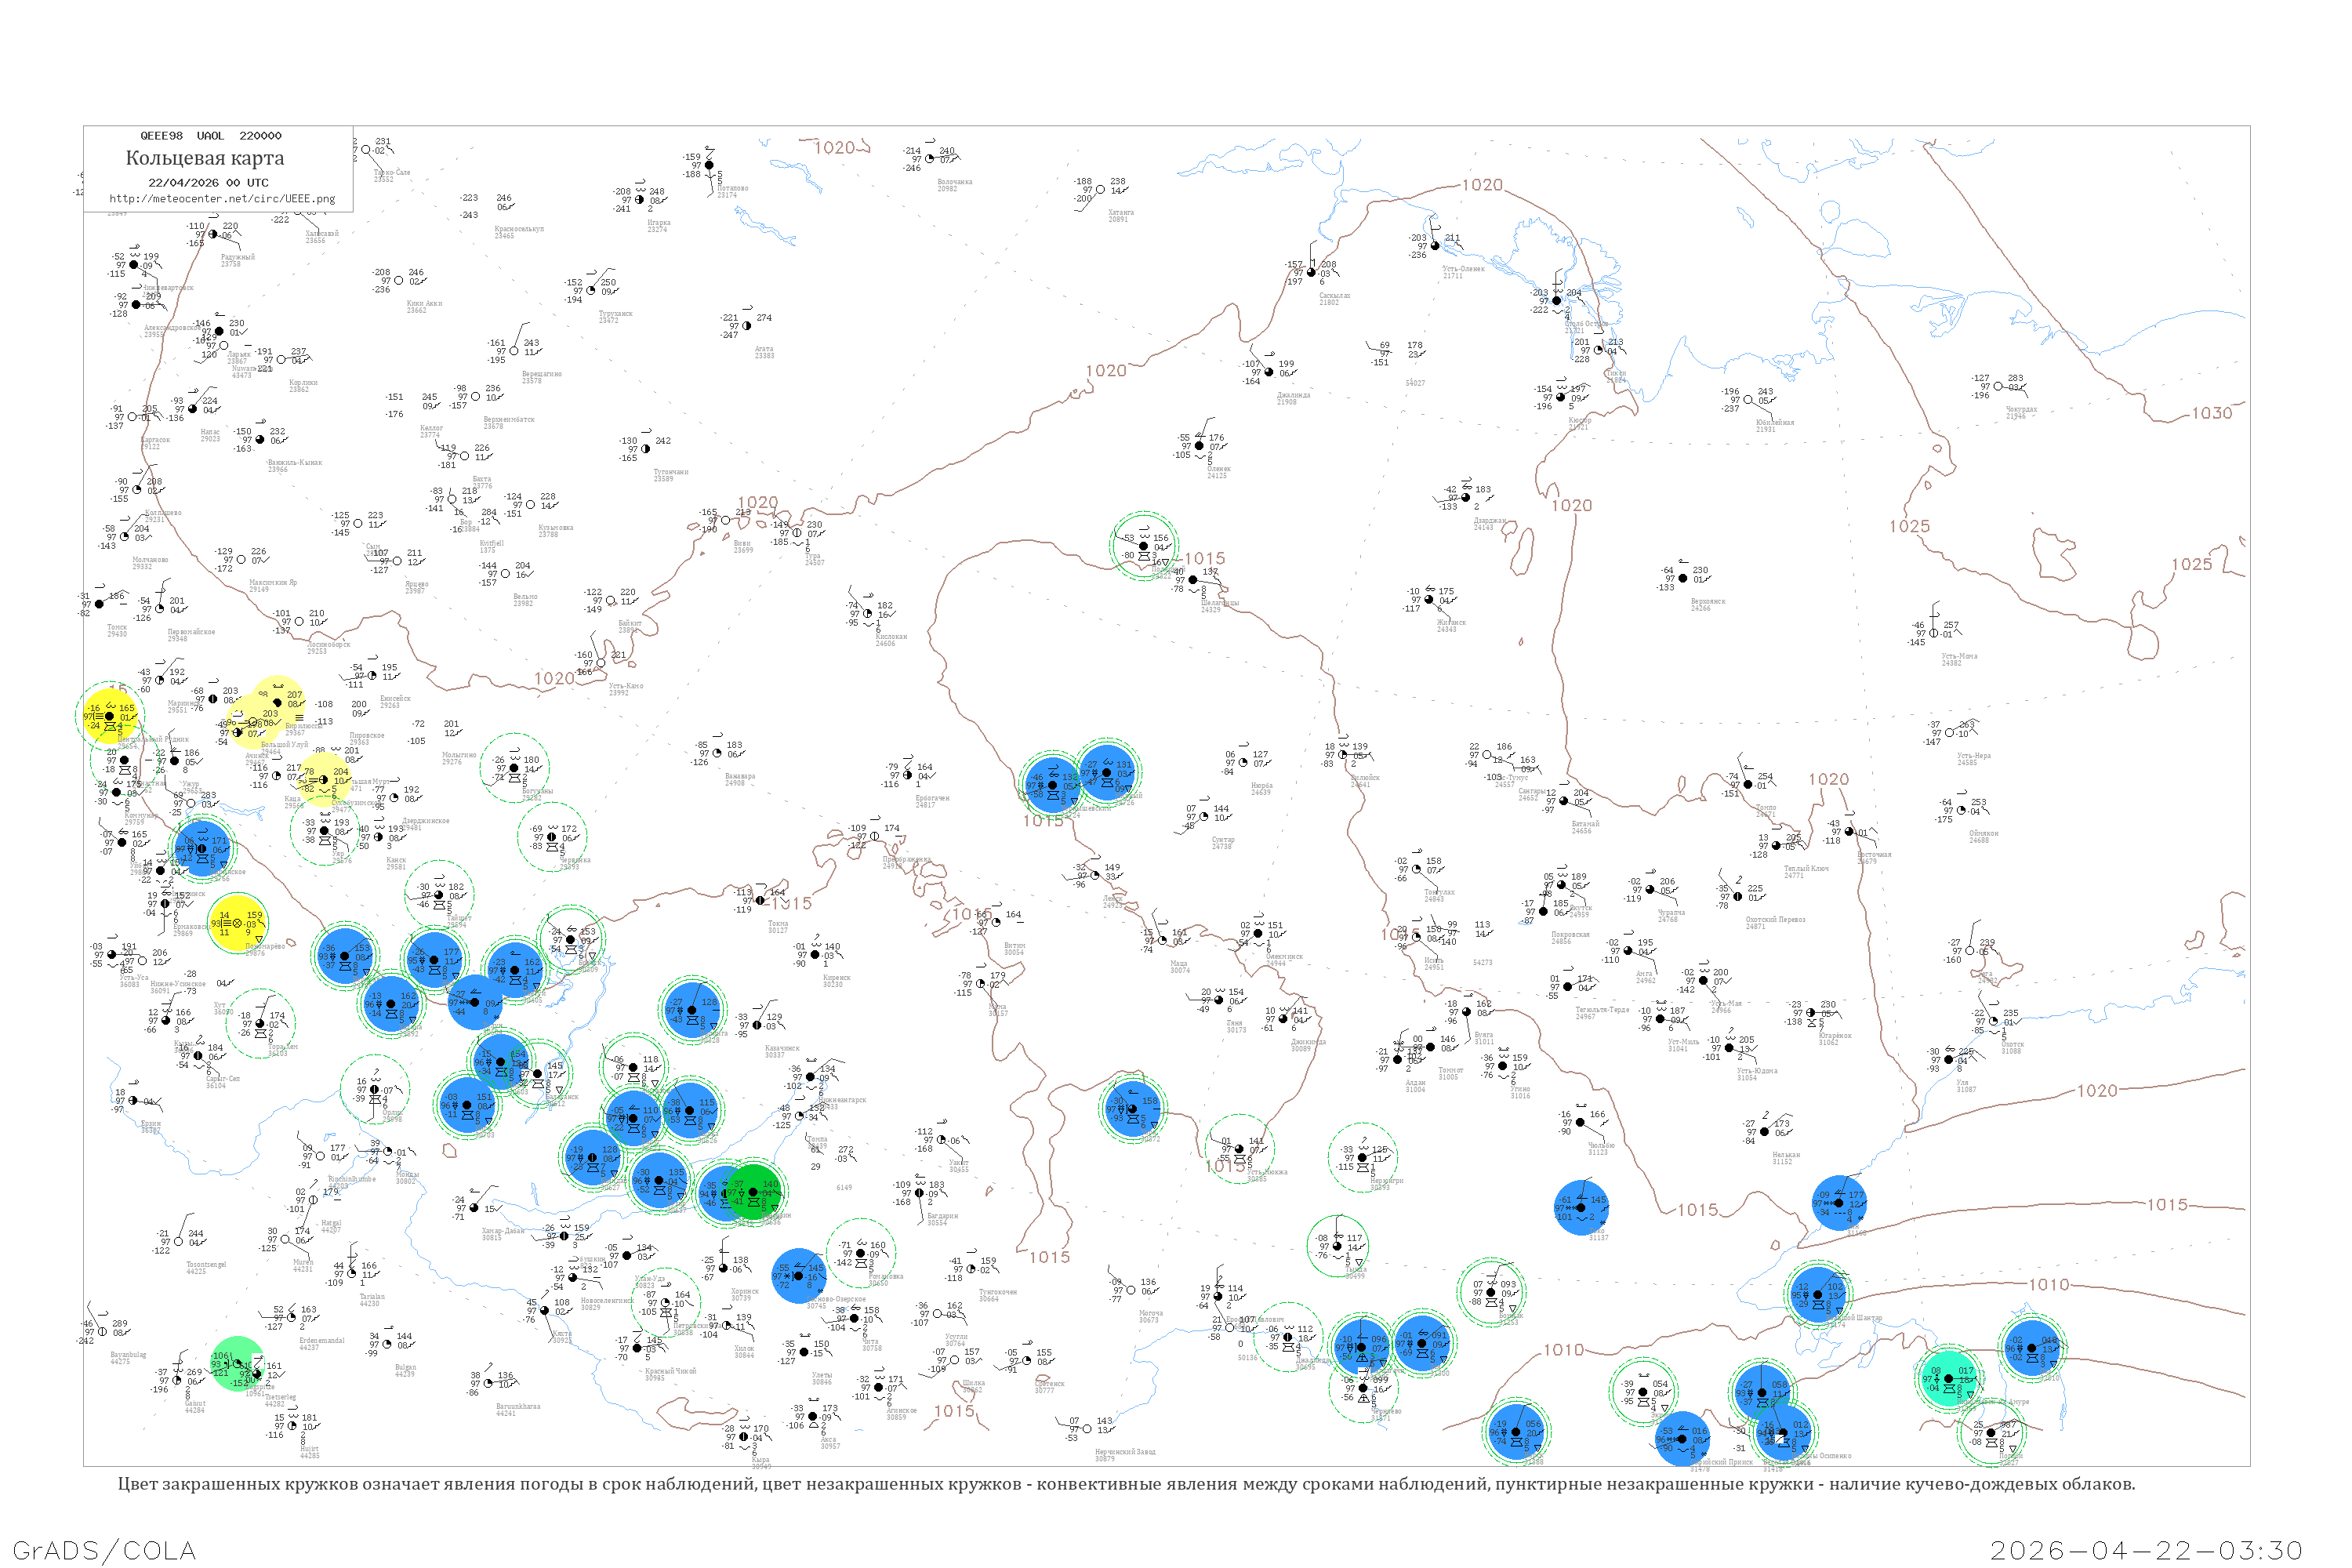
Task: Click the Верхоянск station marker
Action: click(1684, 579)
